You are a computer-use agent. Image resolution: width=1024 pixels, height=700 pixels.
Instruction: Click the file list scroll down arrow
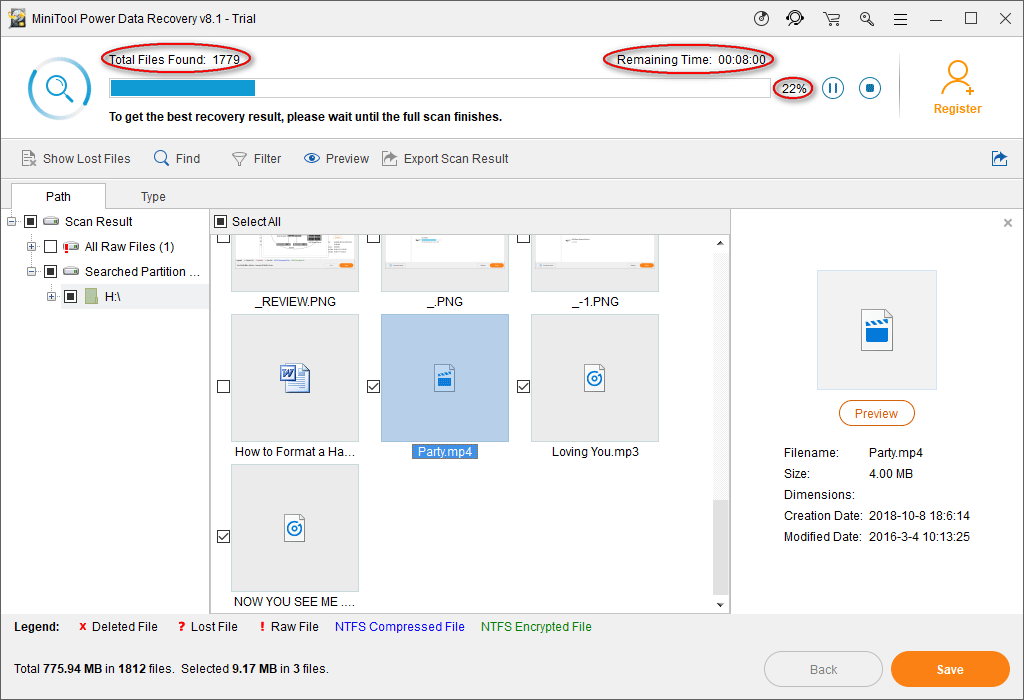coord(720,605)
